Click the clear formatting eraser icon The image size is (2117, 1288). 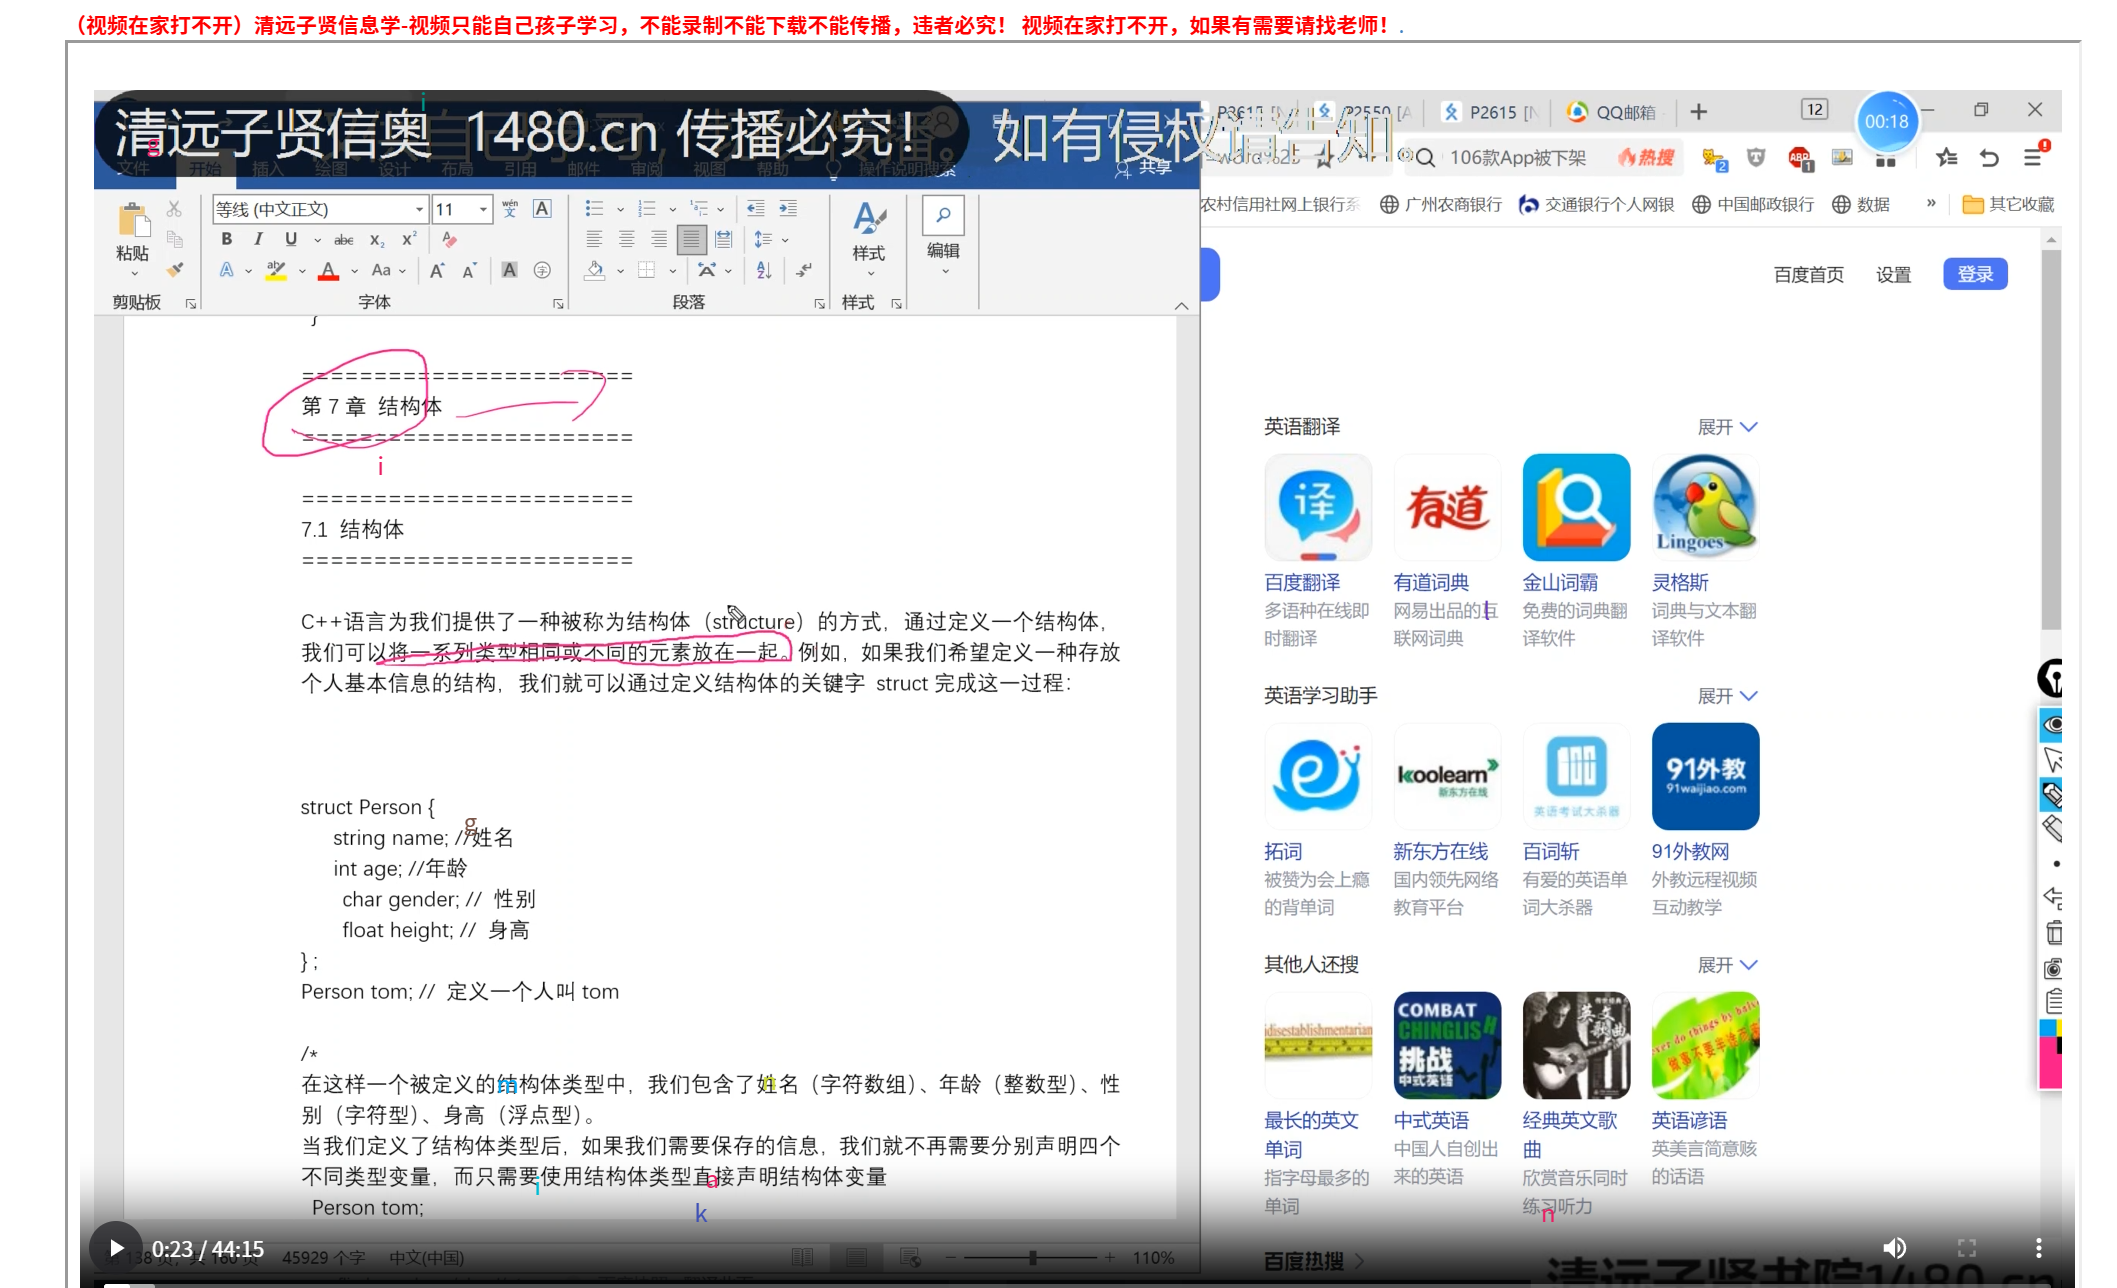point(449,239)
